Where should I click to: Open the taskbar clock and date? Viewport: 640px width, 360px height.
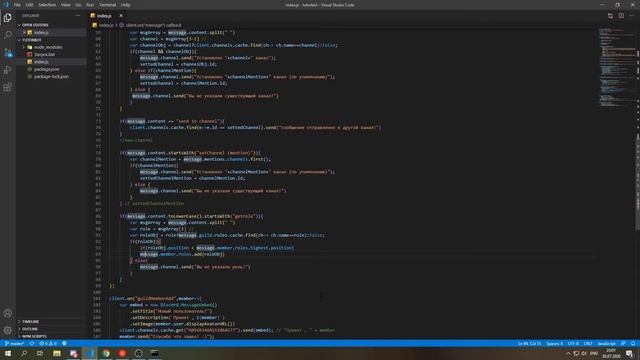pos(611,353)
